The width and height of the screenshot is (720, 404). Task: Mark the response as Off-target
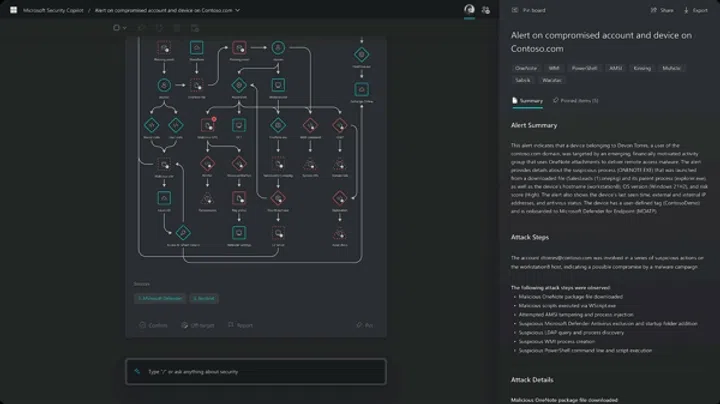[x=198, y=325]
